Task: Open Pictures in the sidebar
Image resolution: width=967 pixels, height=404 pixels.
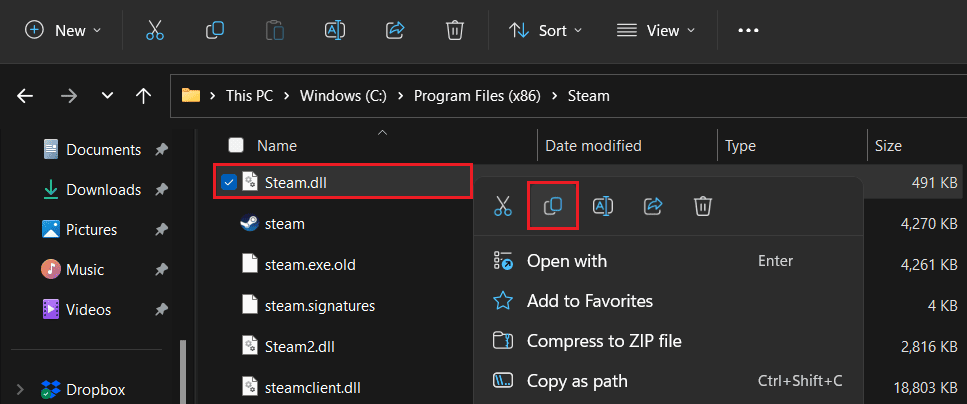Action: (x=91, y=229)
